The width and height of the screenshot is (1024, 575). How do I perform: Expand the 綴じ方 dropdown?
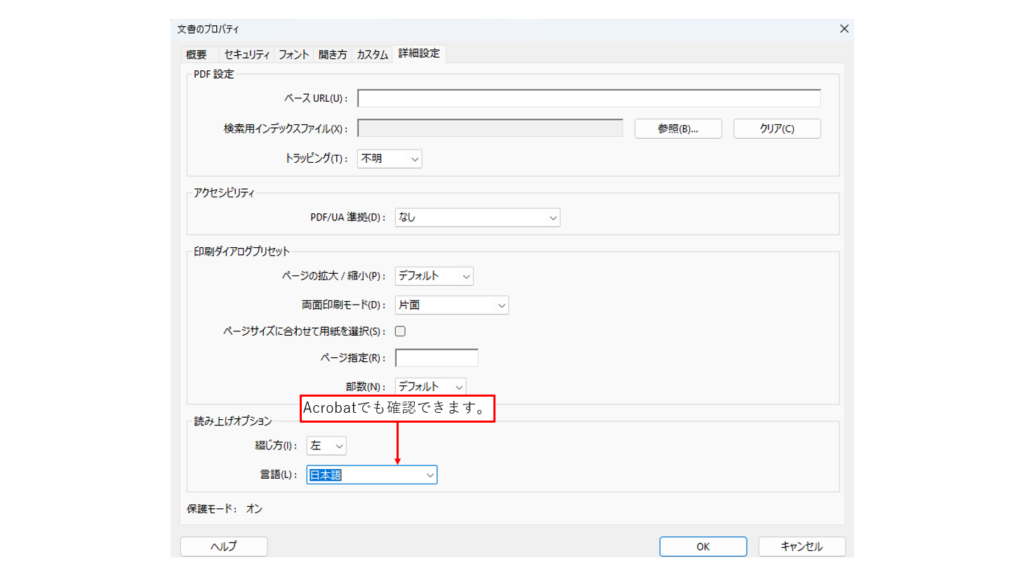326,445
